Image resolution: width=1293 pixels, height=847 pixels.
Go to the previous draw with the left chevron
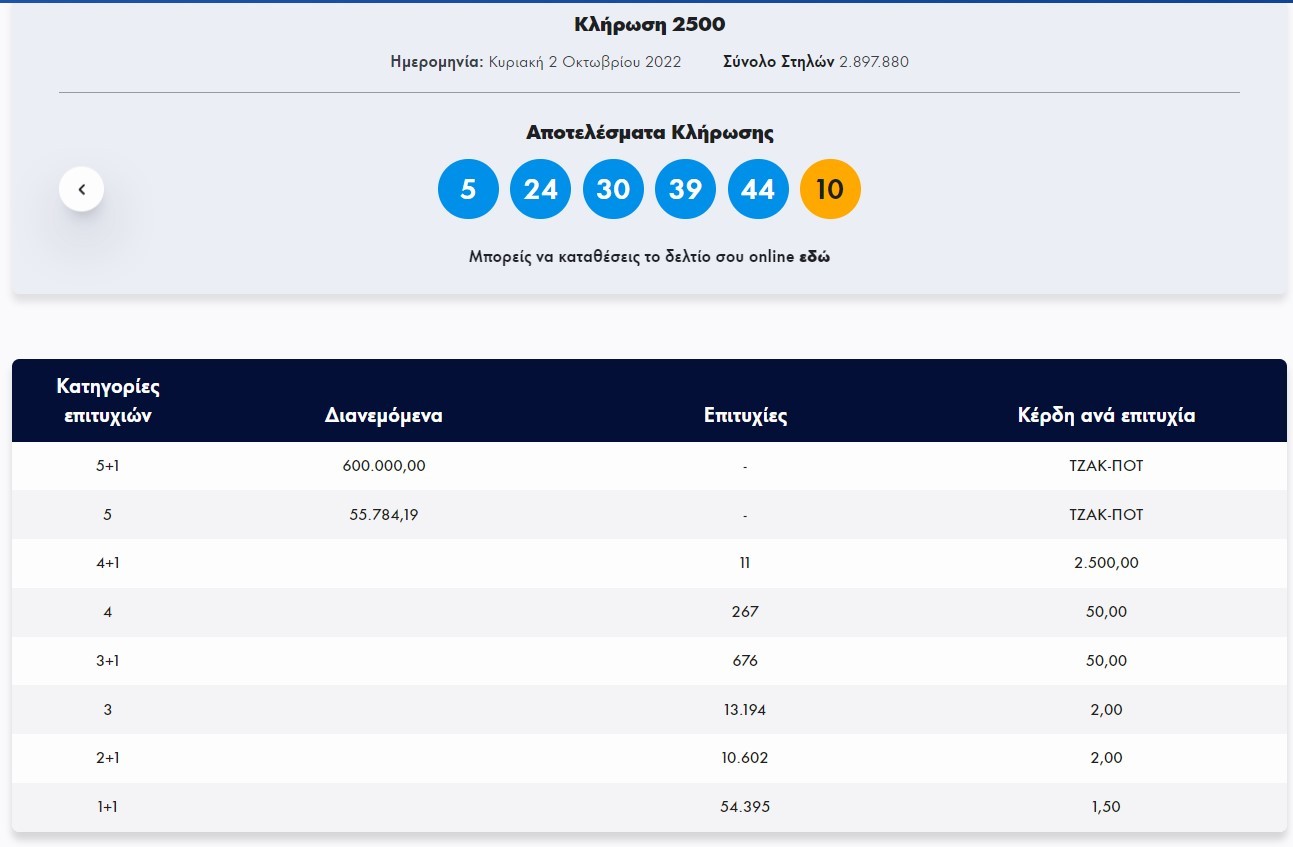81,189
